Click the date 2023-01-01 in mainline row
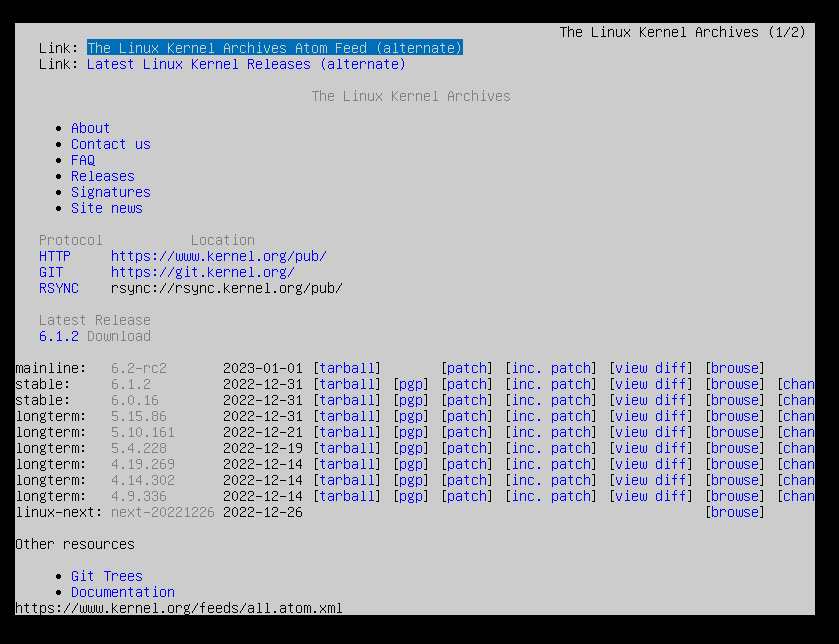 pos(263,369)
